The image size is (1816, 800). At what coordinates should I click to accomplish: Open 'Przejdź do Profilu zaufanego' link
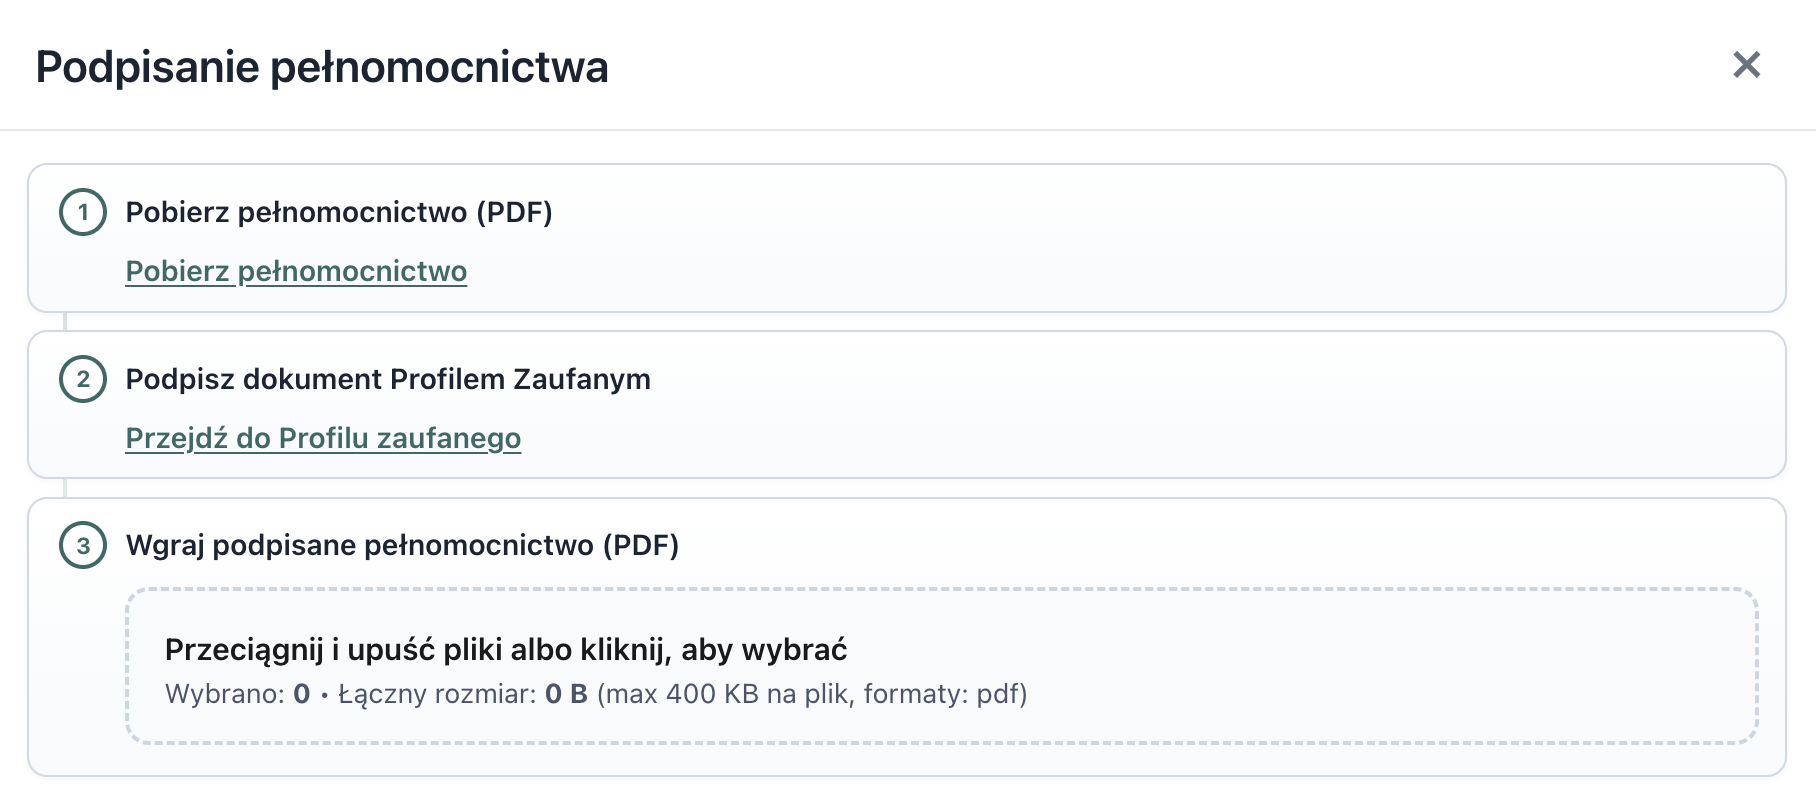tap(323, 438)
